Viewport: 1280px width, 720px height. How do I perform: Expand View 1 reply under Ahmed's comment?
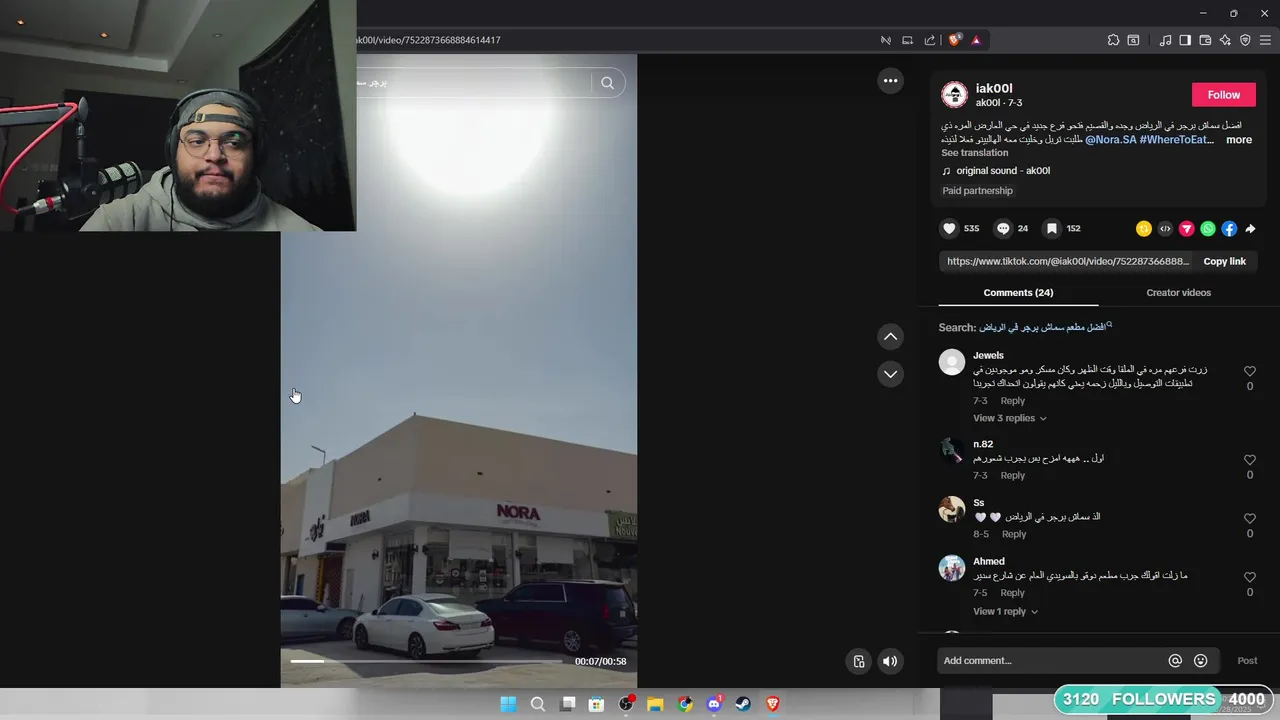click(1005, 611)
